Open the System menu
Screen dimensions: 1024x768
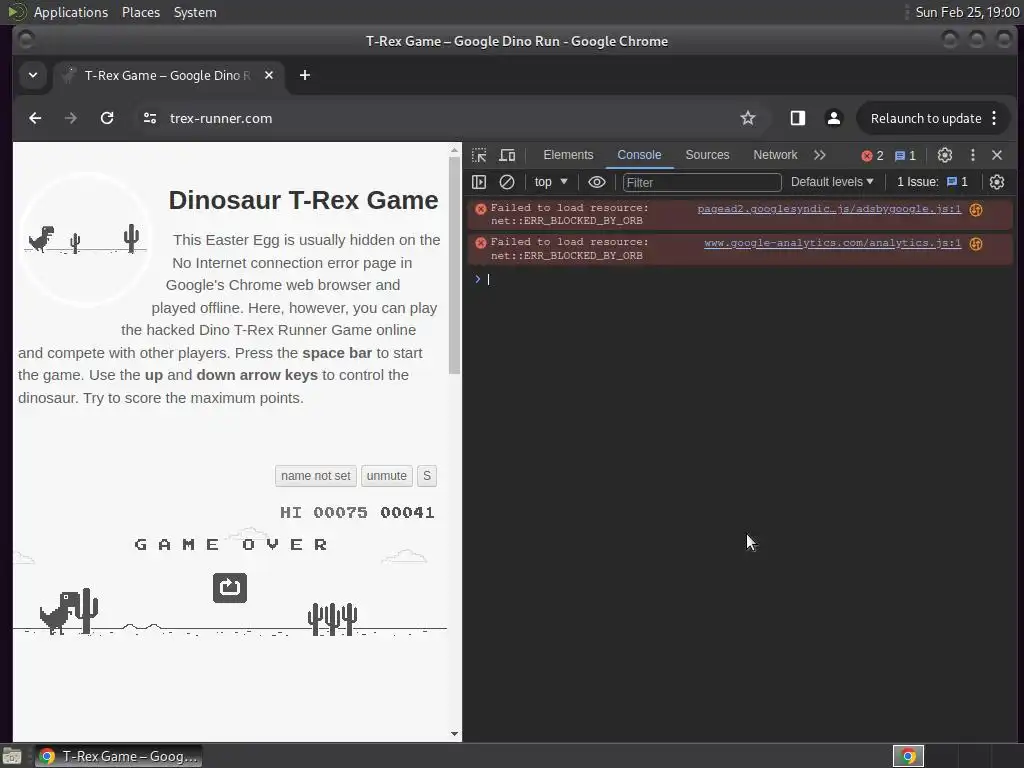[195, 12]
